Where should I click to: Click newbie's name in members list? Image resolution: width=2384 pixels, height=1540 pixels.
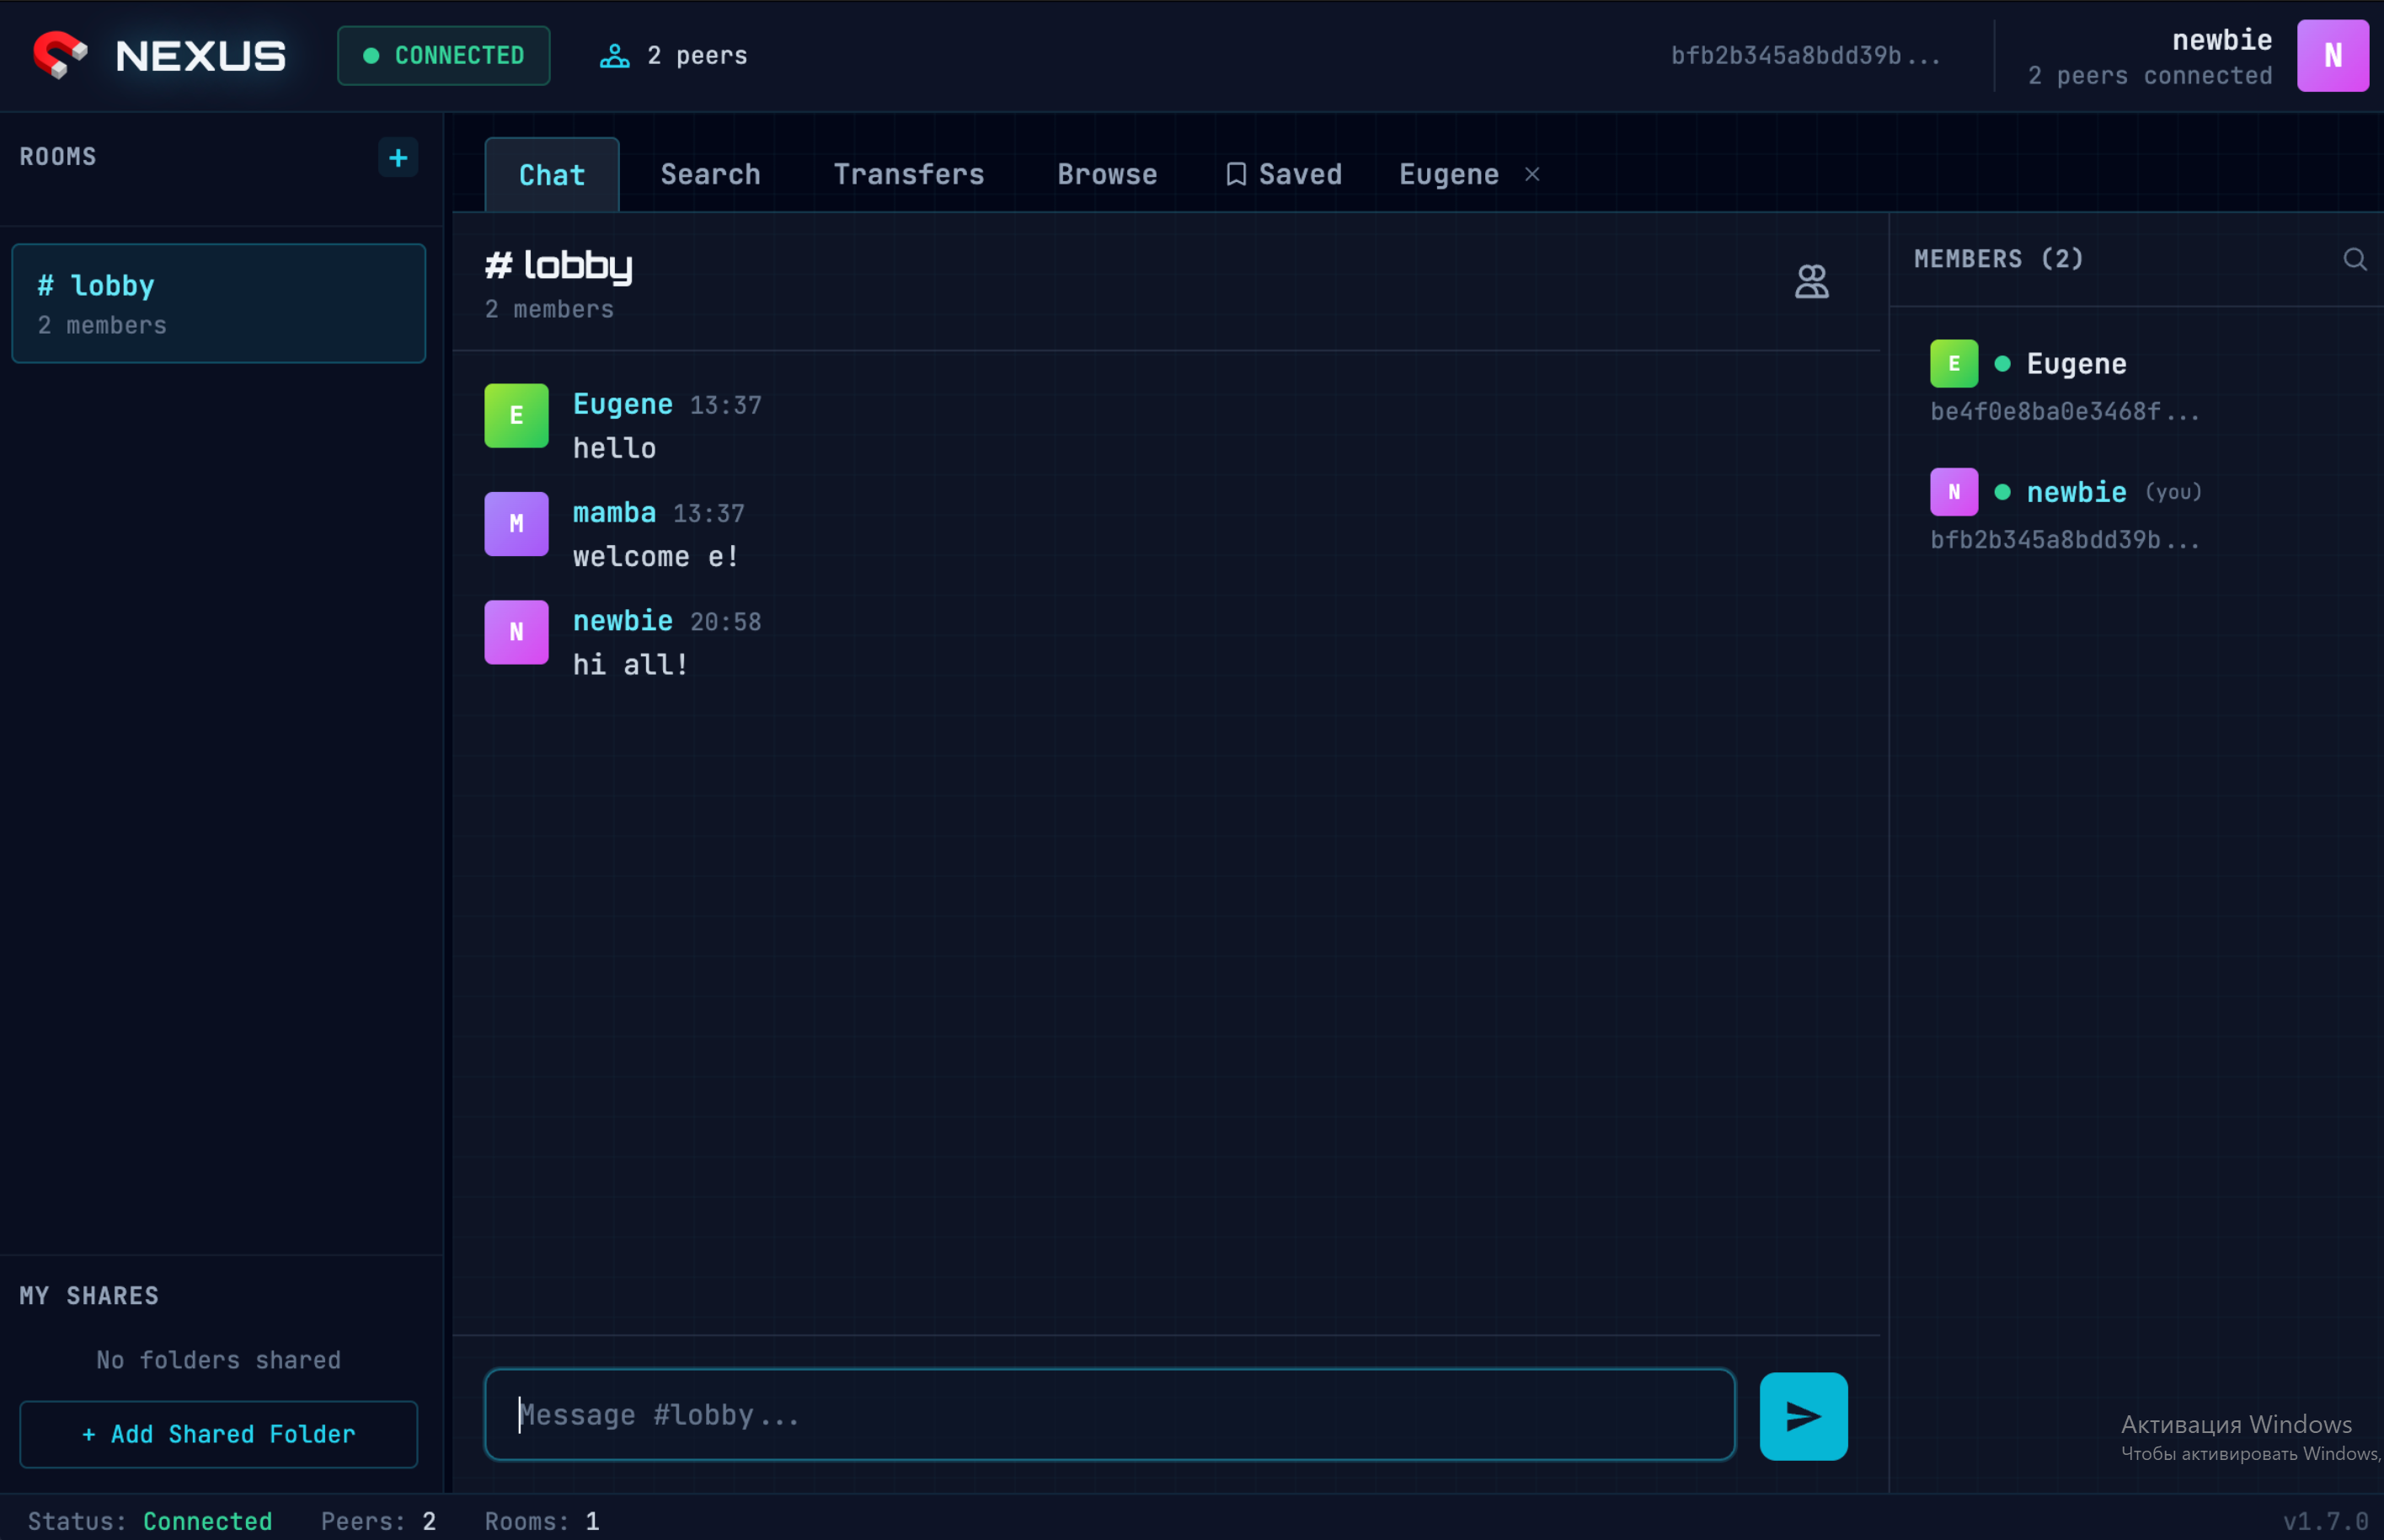coord(2076,492)
